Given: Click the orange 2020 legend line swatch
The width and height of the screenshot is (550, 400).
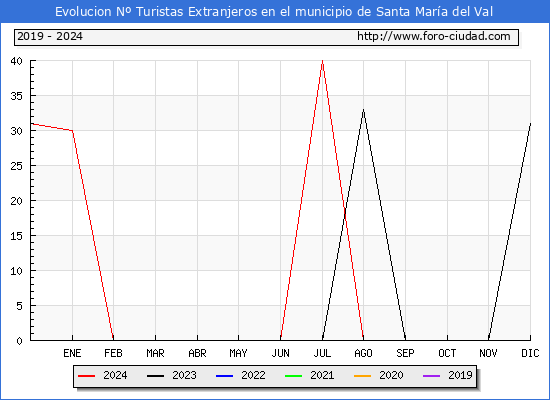Looking at the screenshot, I should coord(362,376).
